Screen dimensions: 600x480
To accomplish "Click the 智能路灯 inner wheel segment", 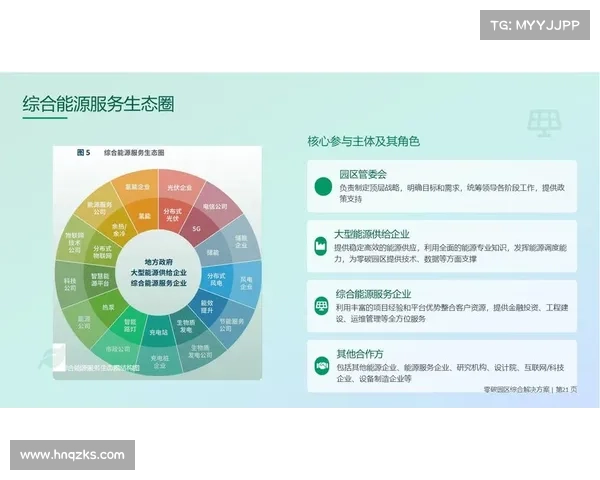I will click(130, 325).
